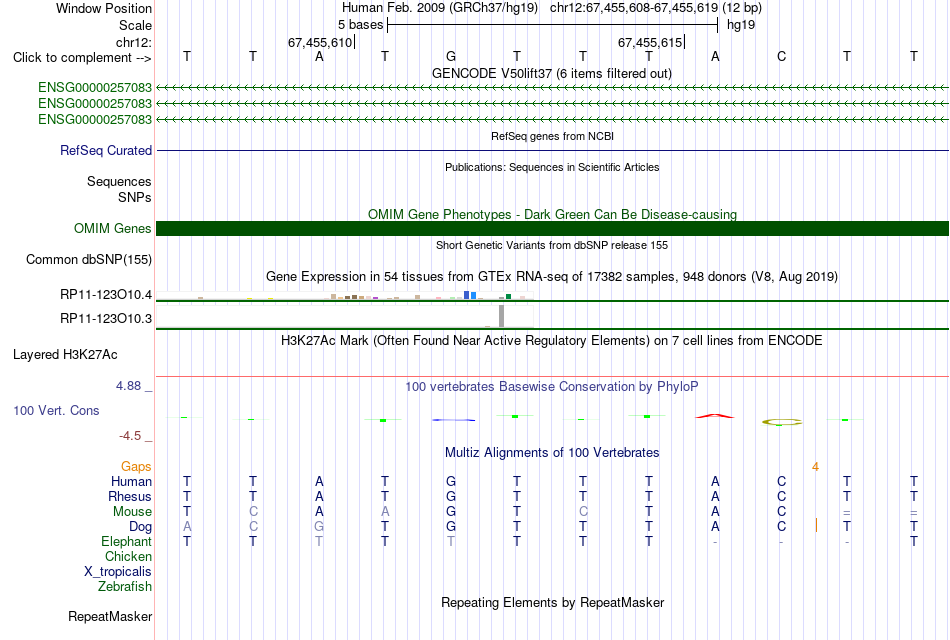The image size is (950, 640).
Task: Click the blue PhyloP conservation bar
Action: coord(454,419)
